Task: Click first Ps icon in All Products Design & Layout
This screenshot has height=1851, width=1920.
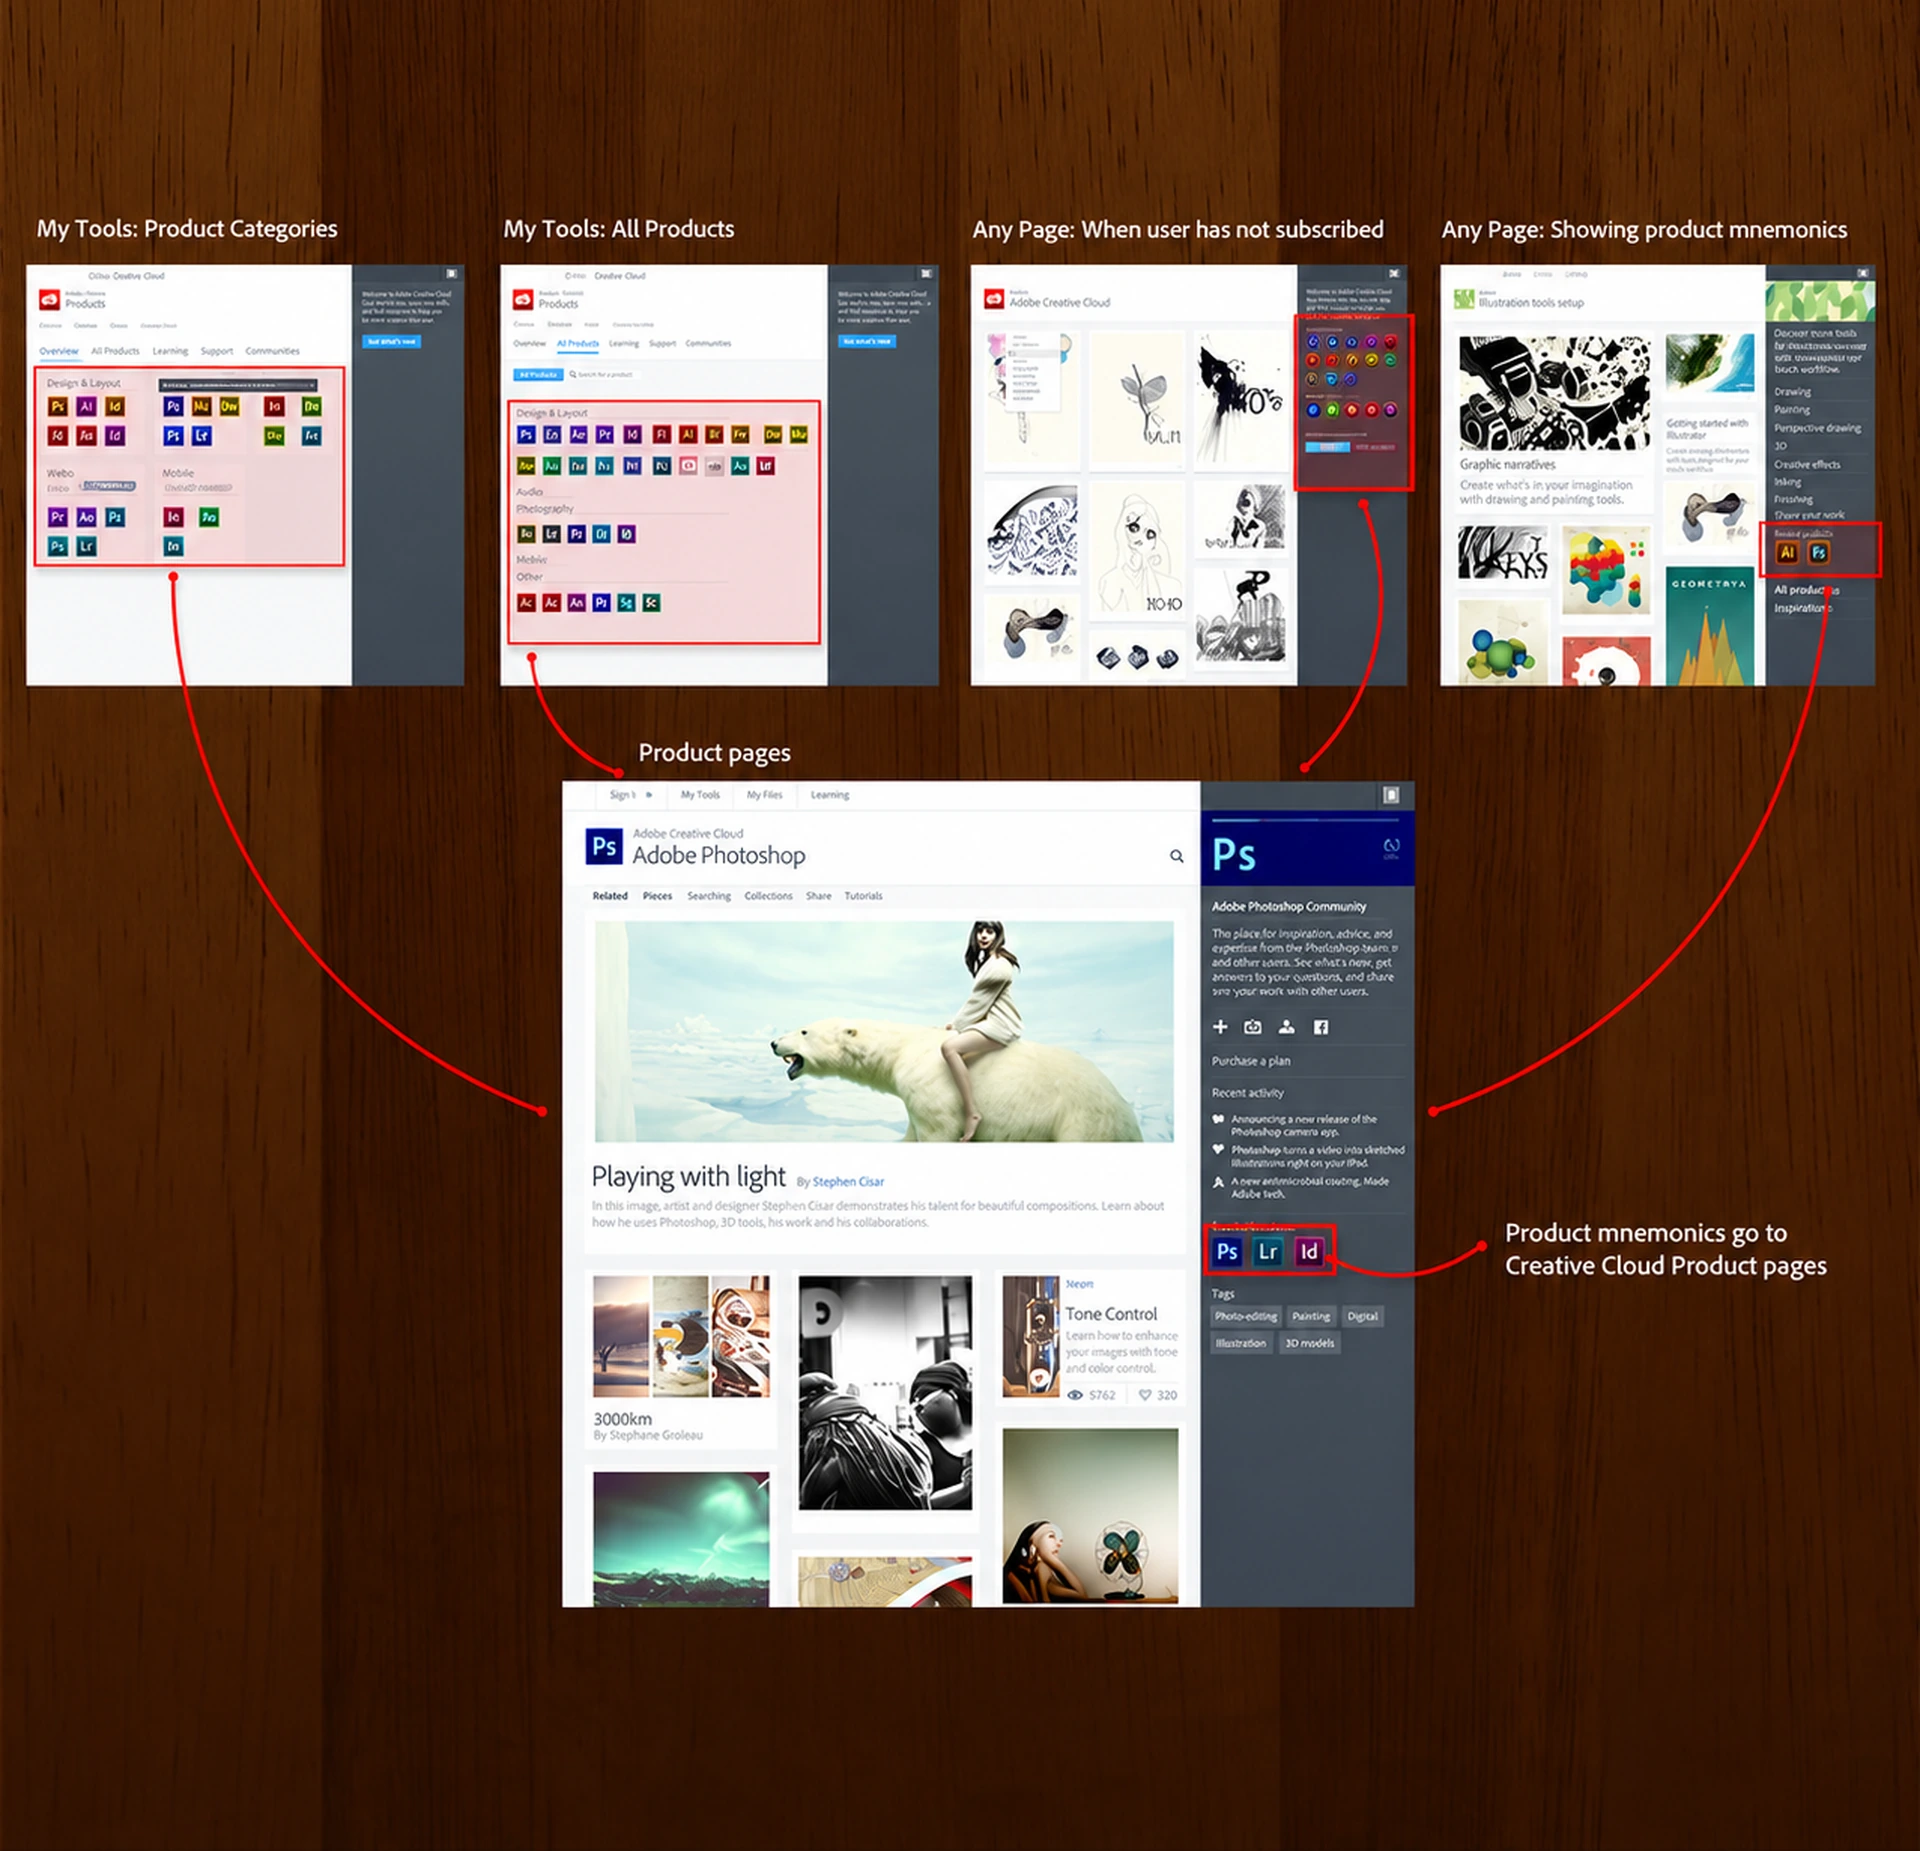Action: [526, 434]
